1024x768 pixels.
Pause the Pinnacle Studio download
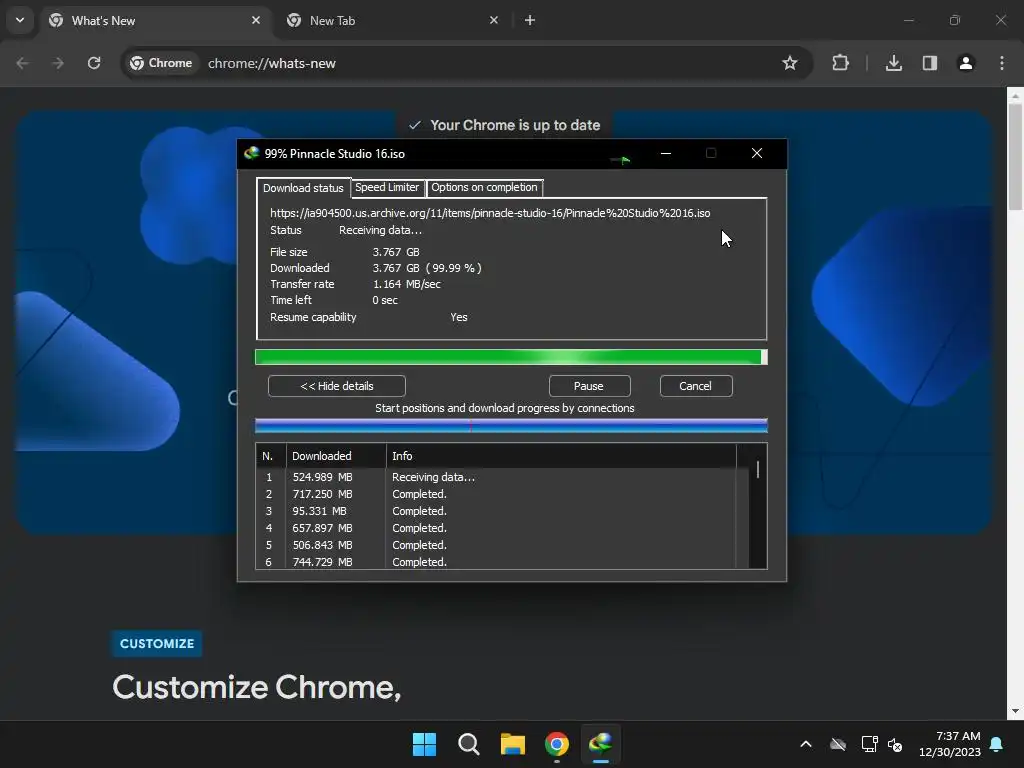(589, 386)
